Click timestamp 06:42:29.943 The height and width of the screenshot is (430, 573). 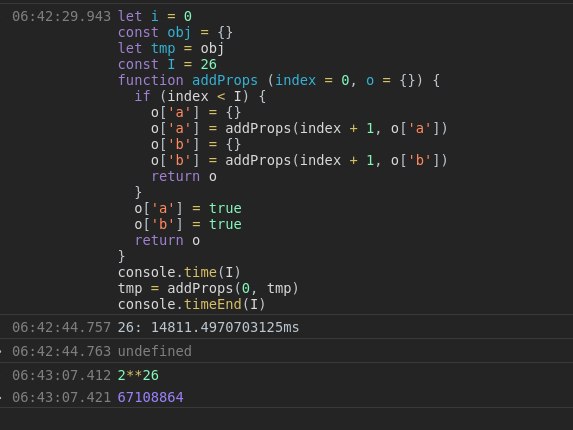coord(61,16)
